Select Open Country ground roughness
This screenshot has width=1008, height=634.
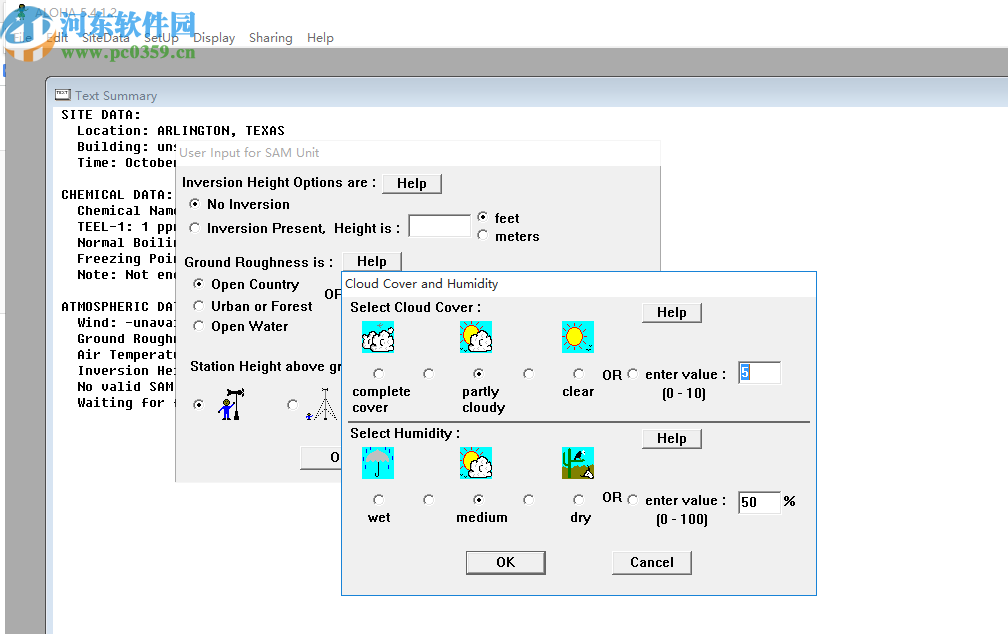[x=199, y=284]
